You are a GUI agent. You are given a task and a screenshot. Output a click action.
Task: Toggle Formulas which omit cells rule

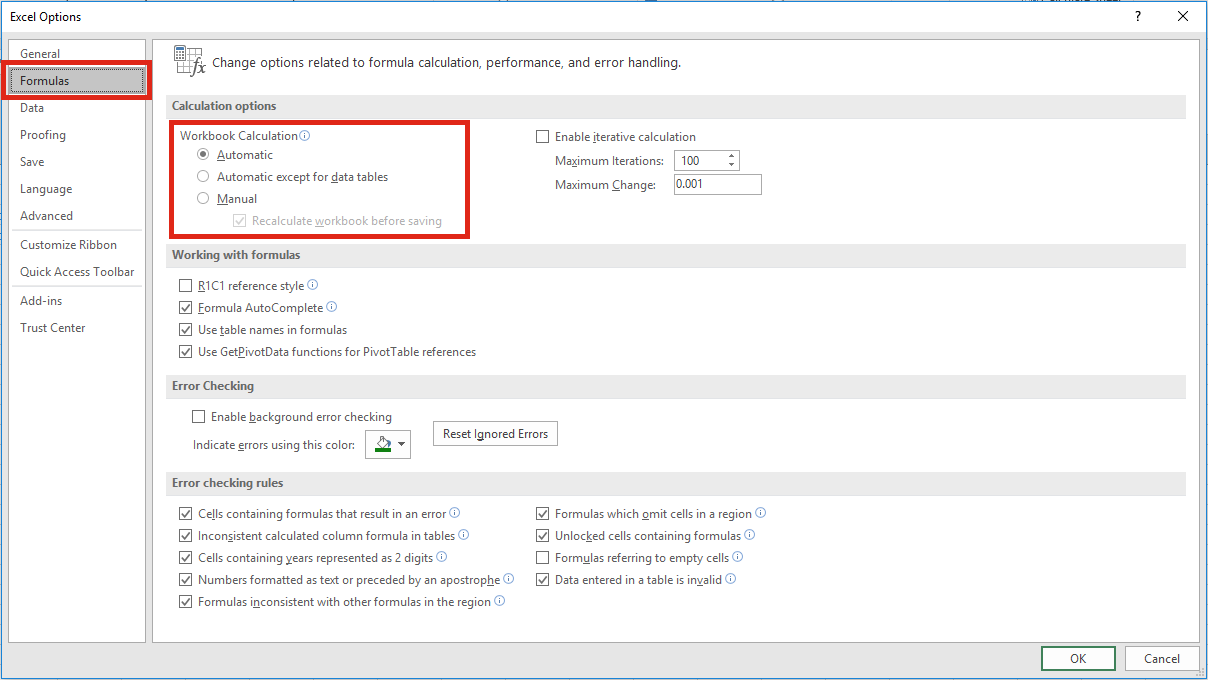point(543,514)
